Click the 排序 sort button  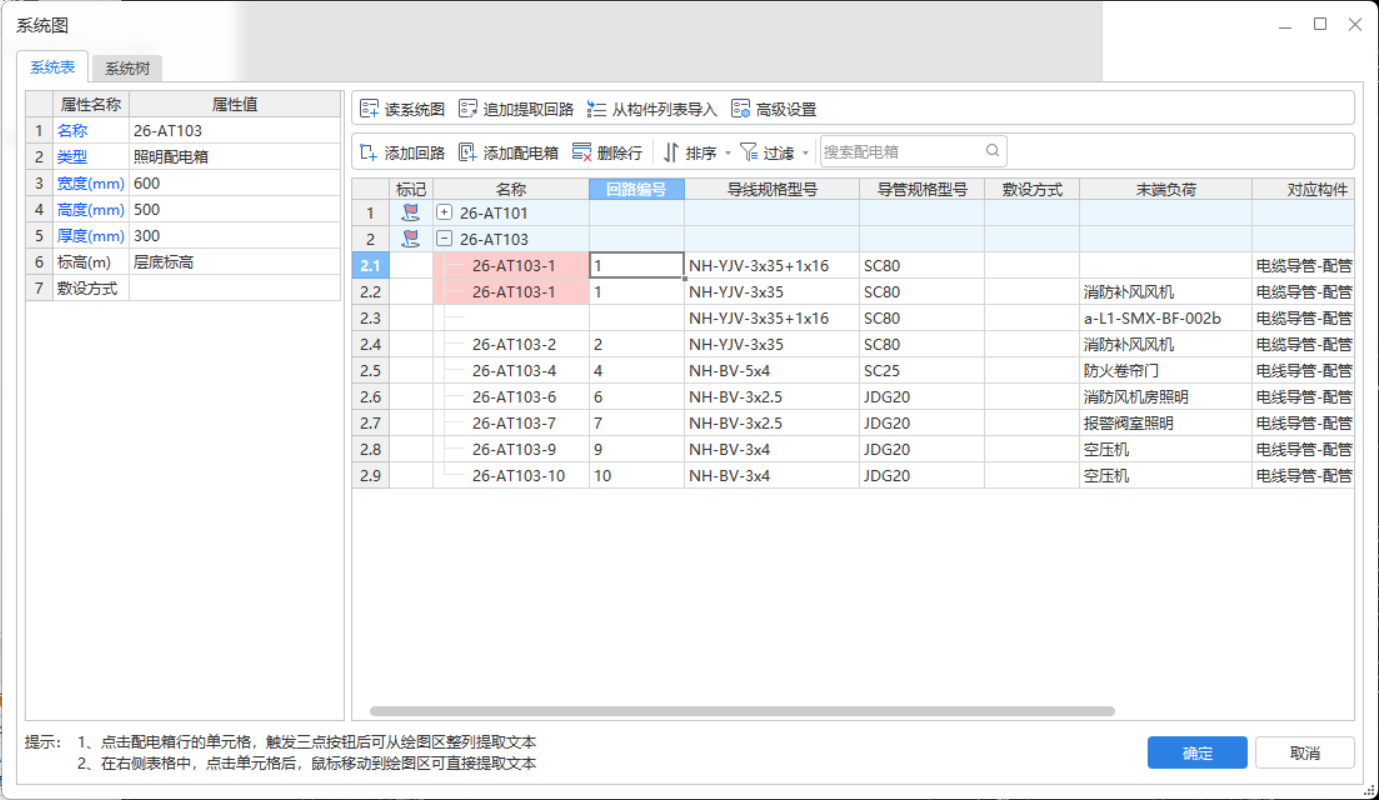coord(691,153)
